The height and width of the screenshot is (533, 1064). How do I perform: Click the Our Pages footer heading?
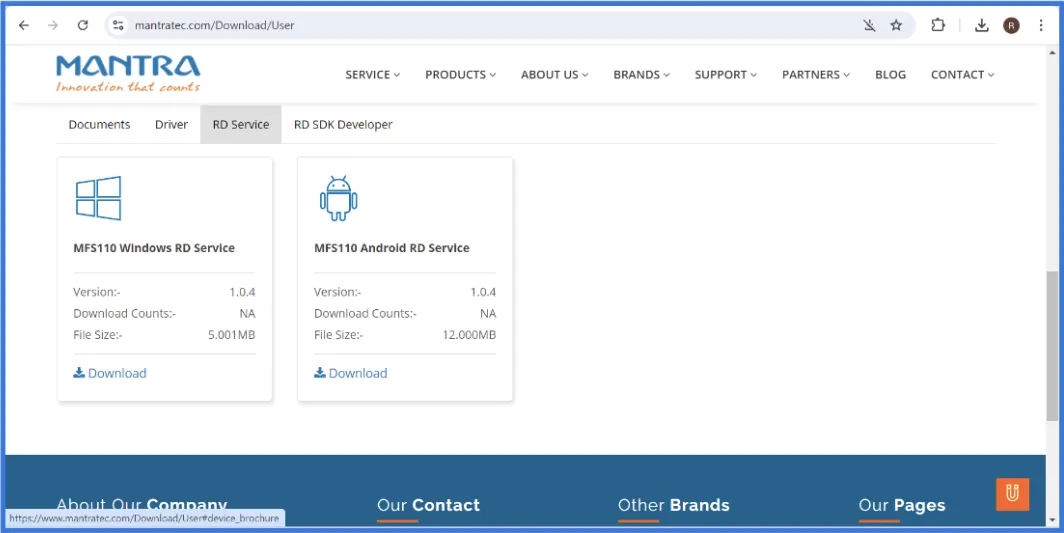(x=902, y=505)
